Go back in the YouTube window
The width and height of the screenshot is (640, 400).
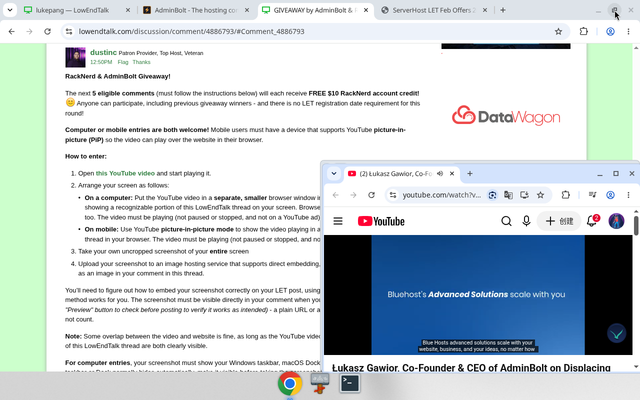[336, 195]
